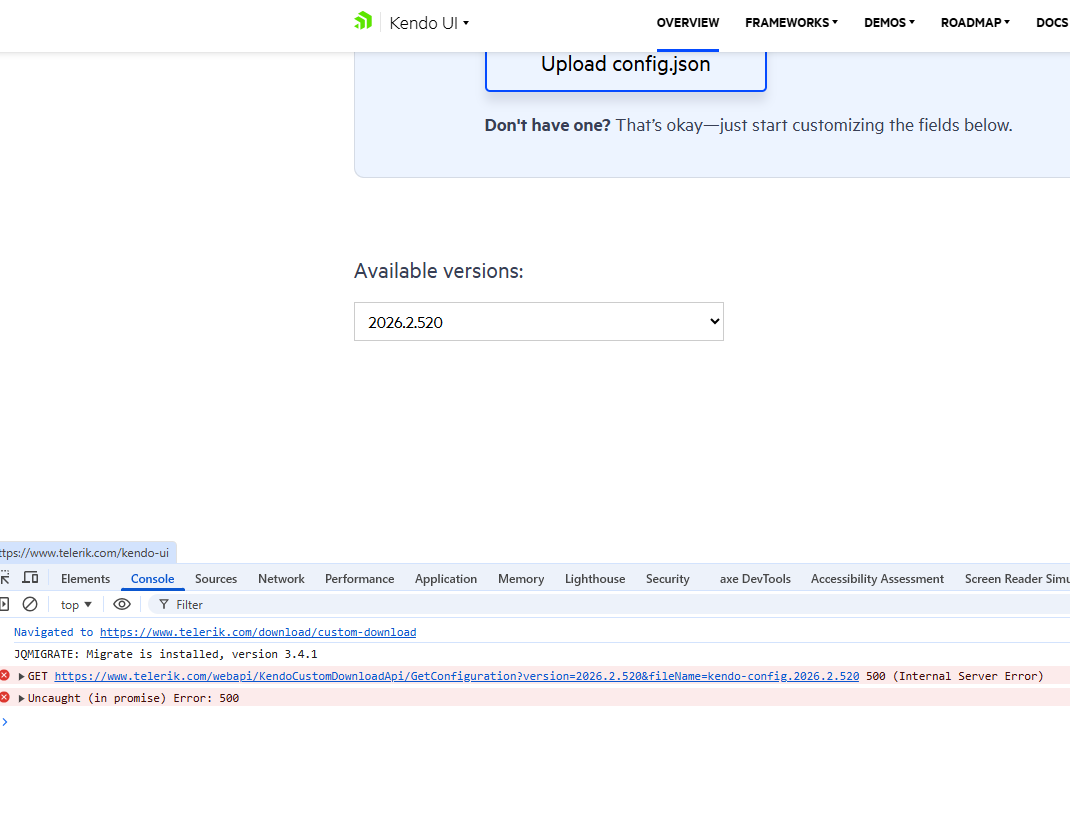
Task: Clear the console with the ban icon
Action: click(x=30, y=604)
